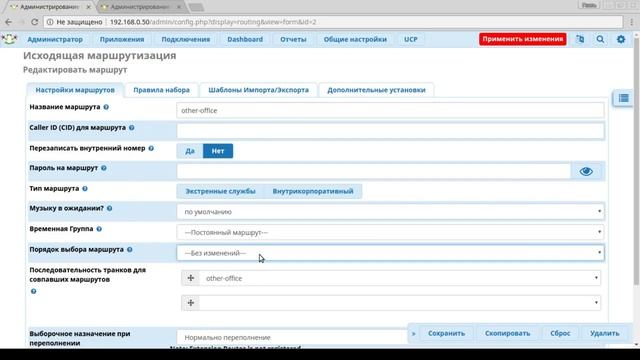Open Музыку в ожидании dropdown
Screen dimensions: 640x360
coord(391,211)
